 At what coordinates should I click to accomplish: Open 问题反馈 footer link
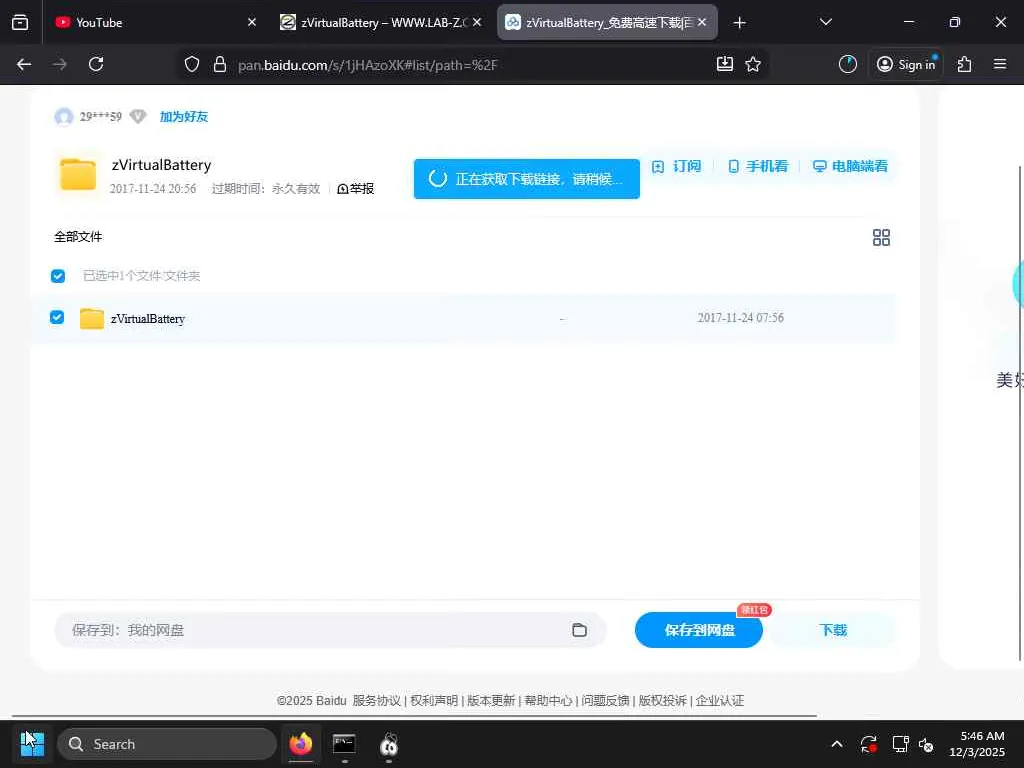(x=605, y=701)
